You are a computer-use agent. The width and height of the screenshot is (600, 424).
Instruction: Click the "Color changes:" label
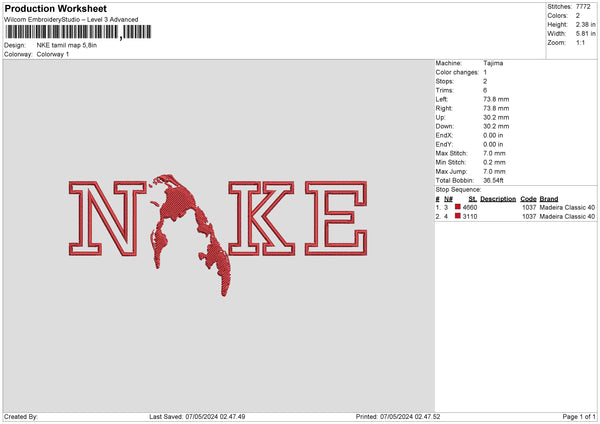pyautogui.click(x=457, y=72)
